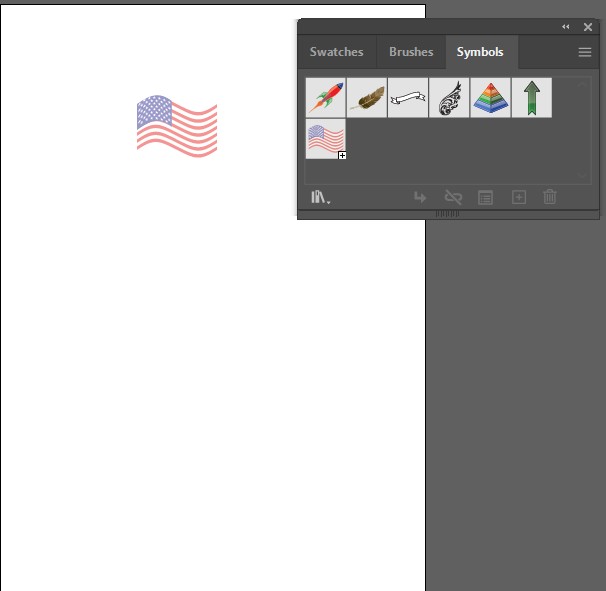Open Symbol Options button
The width and height of the screenshot is (606, 591).
tap(485, 198)
